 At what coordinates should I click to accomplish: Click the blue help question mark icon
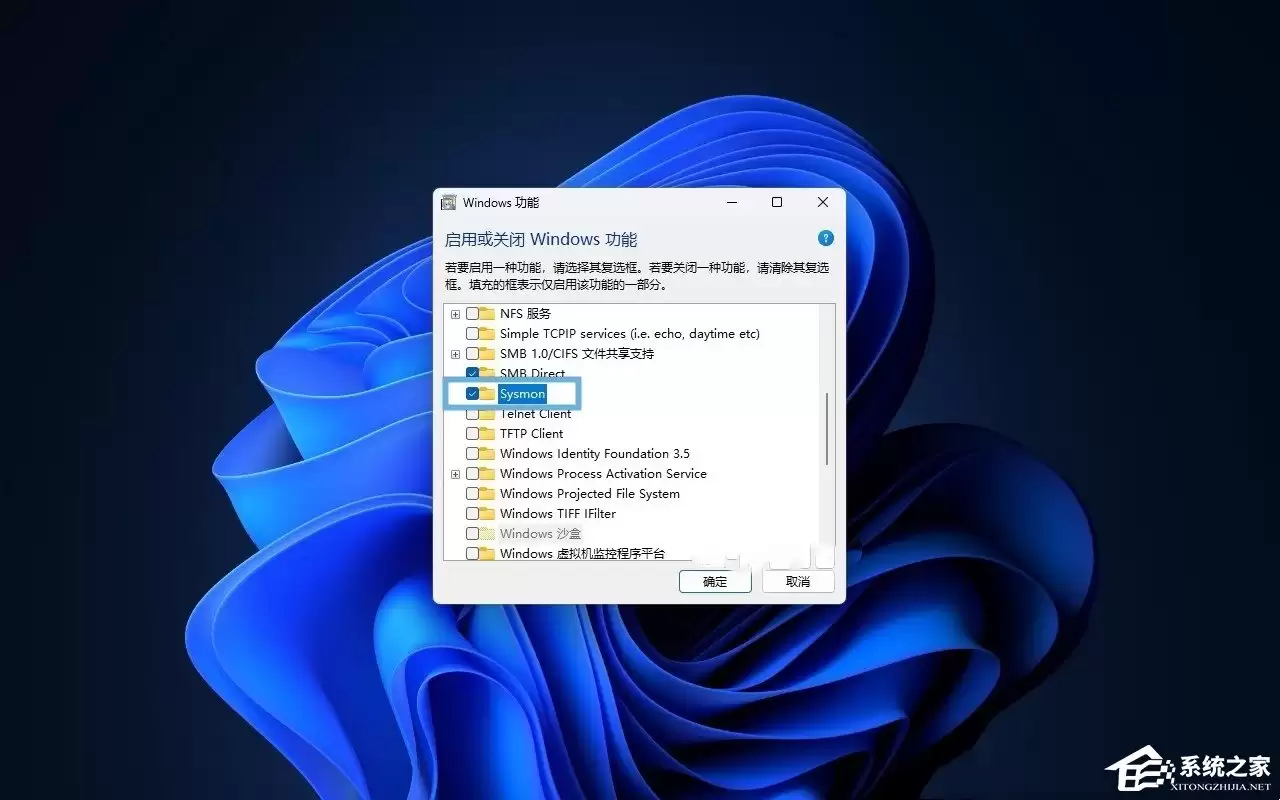click(x=825, y=238)
